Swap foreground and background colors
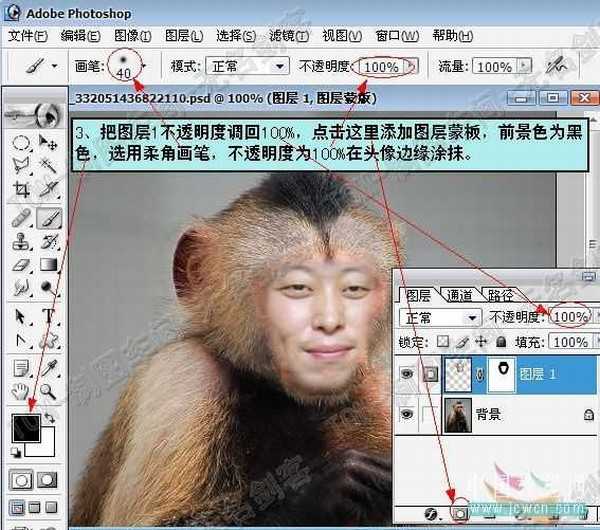This screenshot has width=600, height=530. coord(49,418)
